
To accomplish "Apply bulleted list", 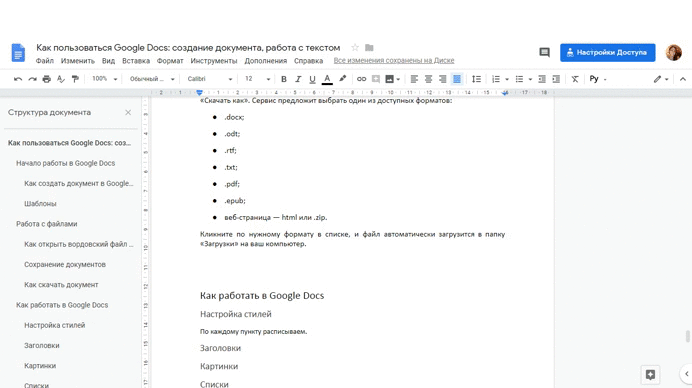I will 519,79.
